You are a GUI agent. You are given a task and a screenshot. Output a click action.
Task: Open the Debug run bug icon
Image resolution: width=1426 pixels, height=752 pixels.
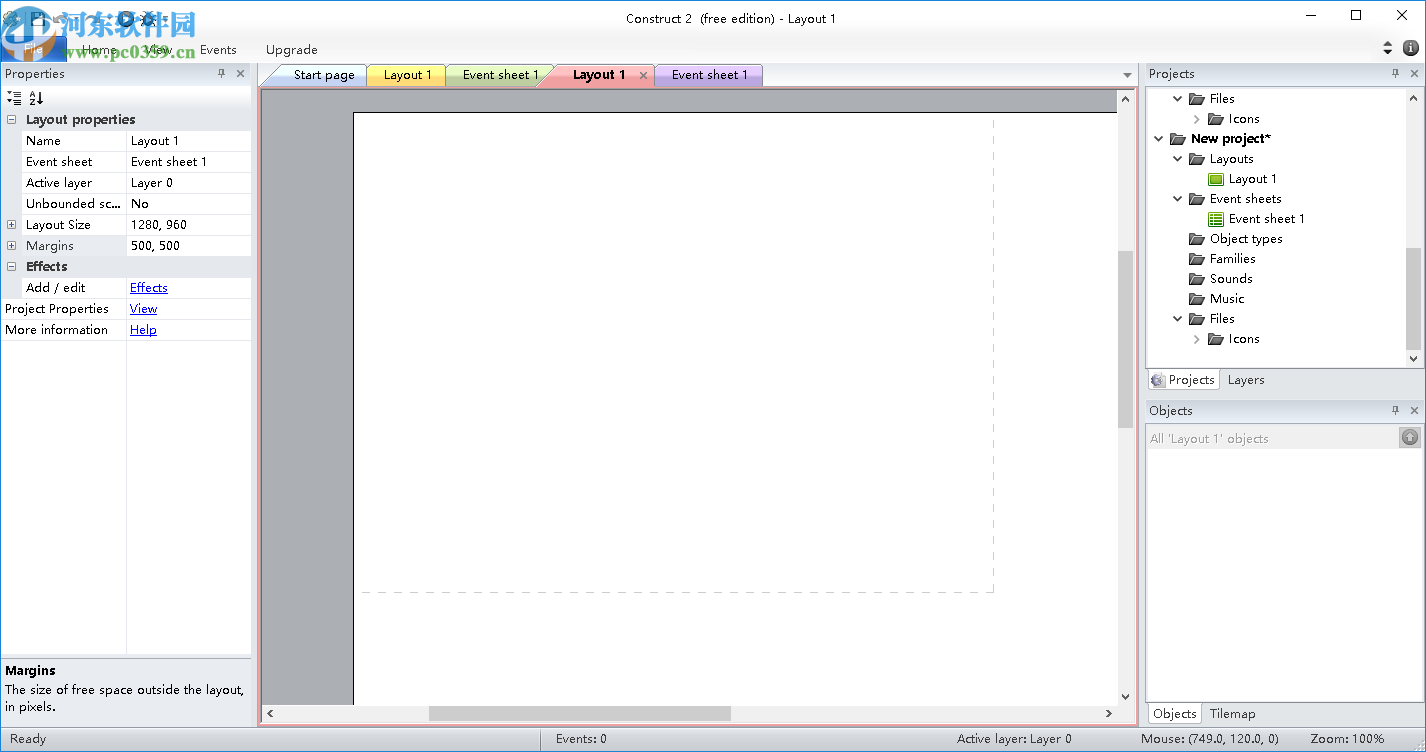click(148, 18)
